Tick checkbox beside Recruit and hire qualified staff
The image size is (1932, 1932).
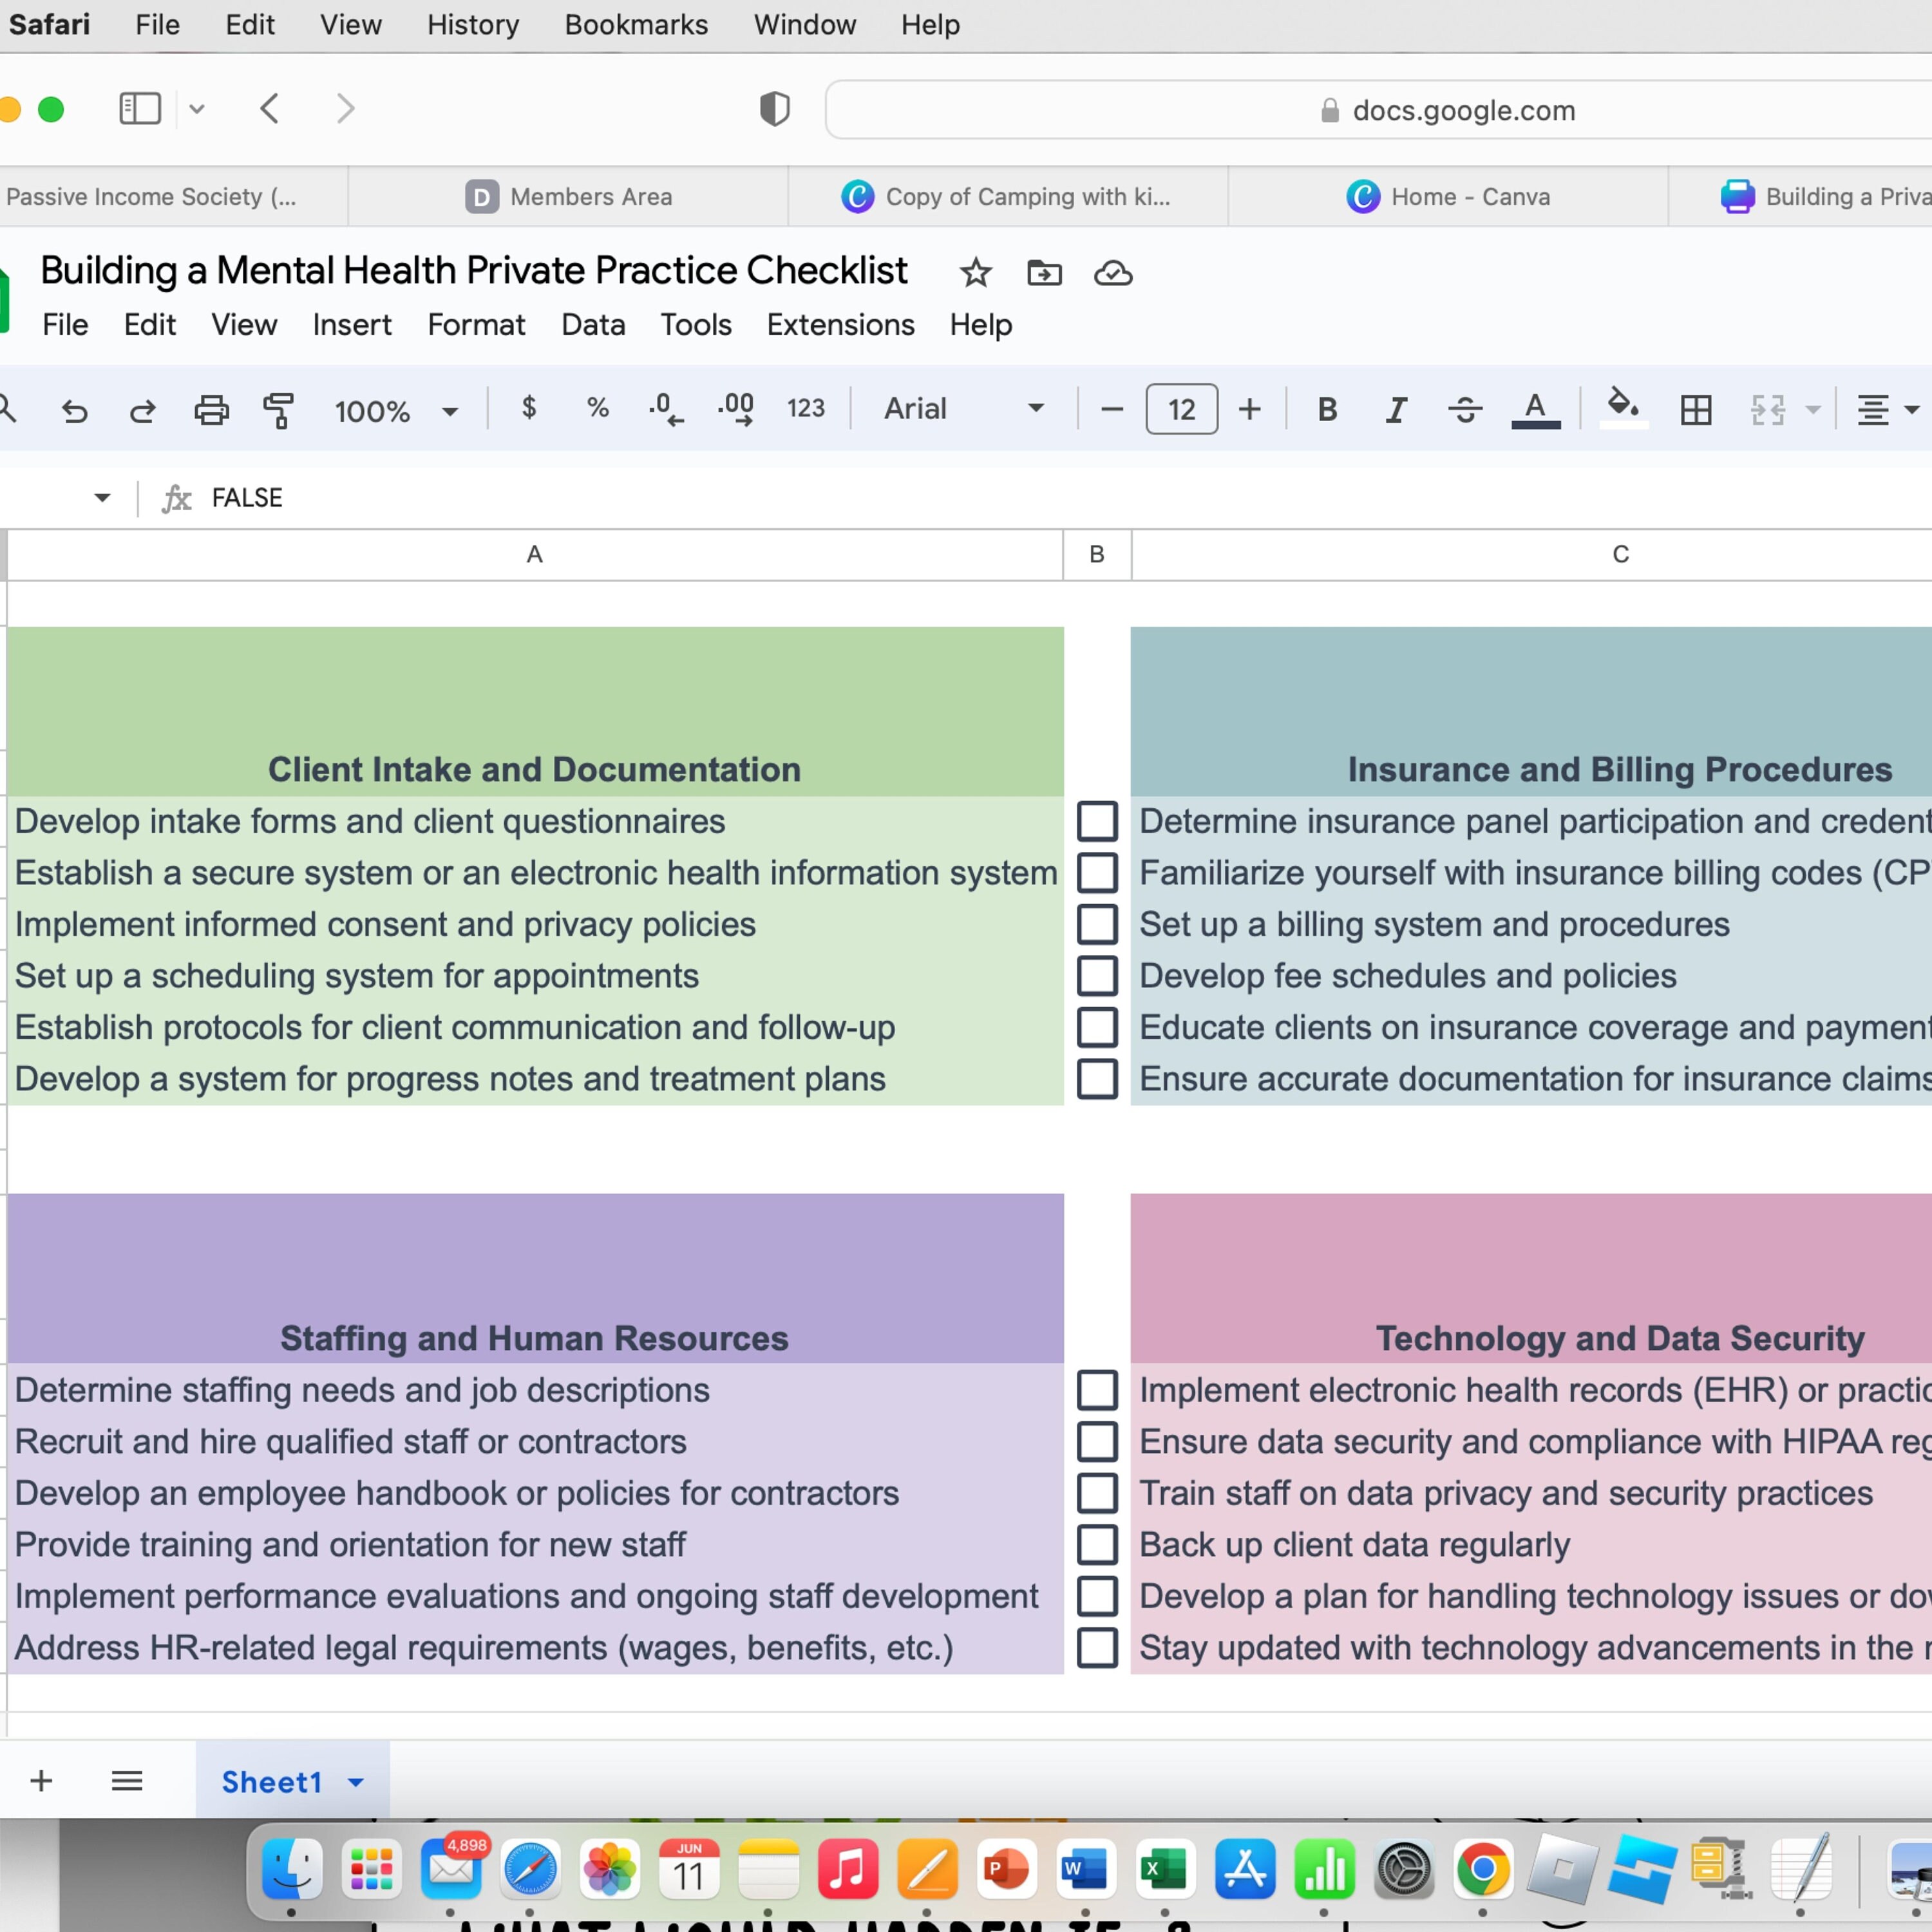pyautogui.click(x=1097, y=1442)
